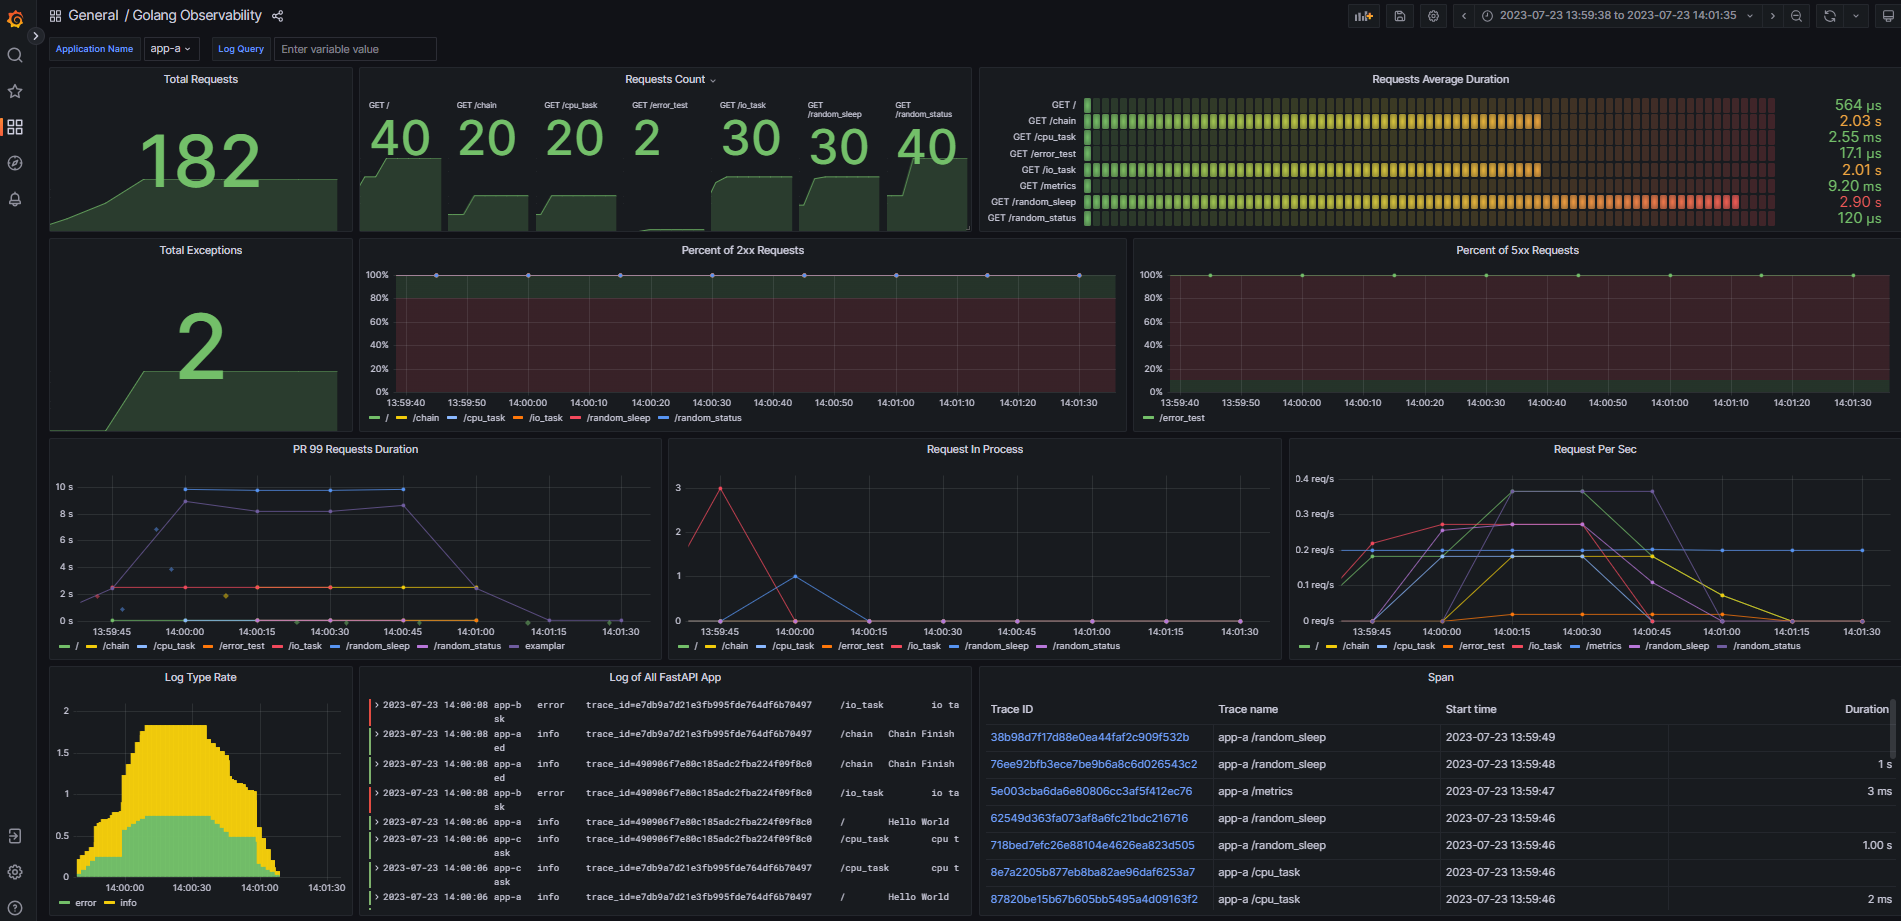Toggle error series in Log Type Rate legend
Image resolution: width=1901 pixels, height=921 pixels.
pyautogui.click(x=86, y=903)
